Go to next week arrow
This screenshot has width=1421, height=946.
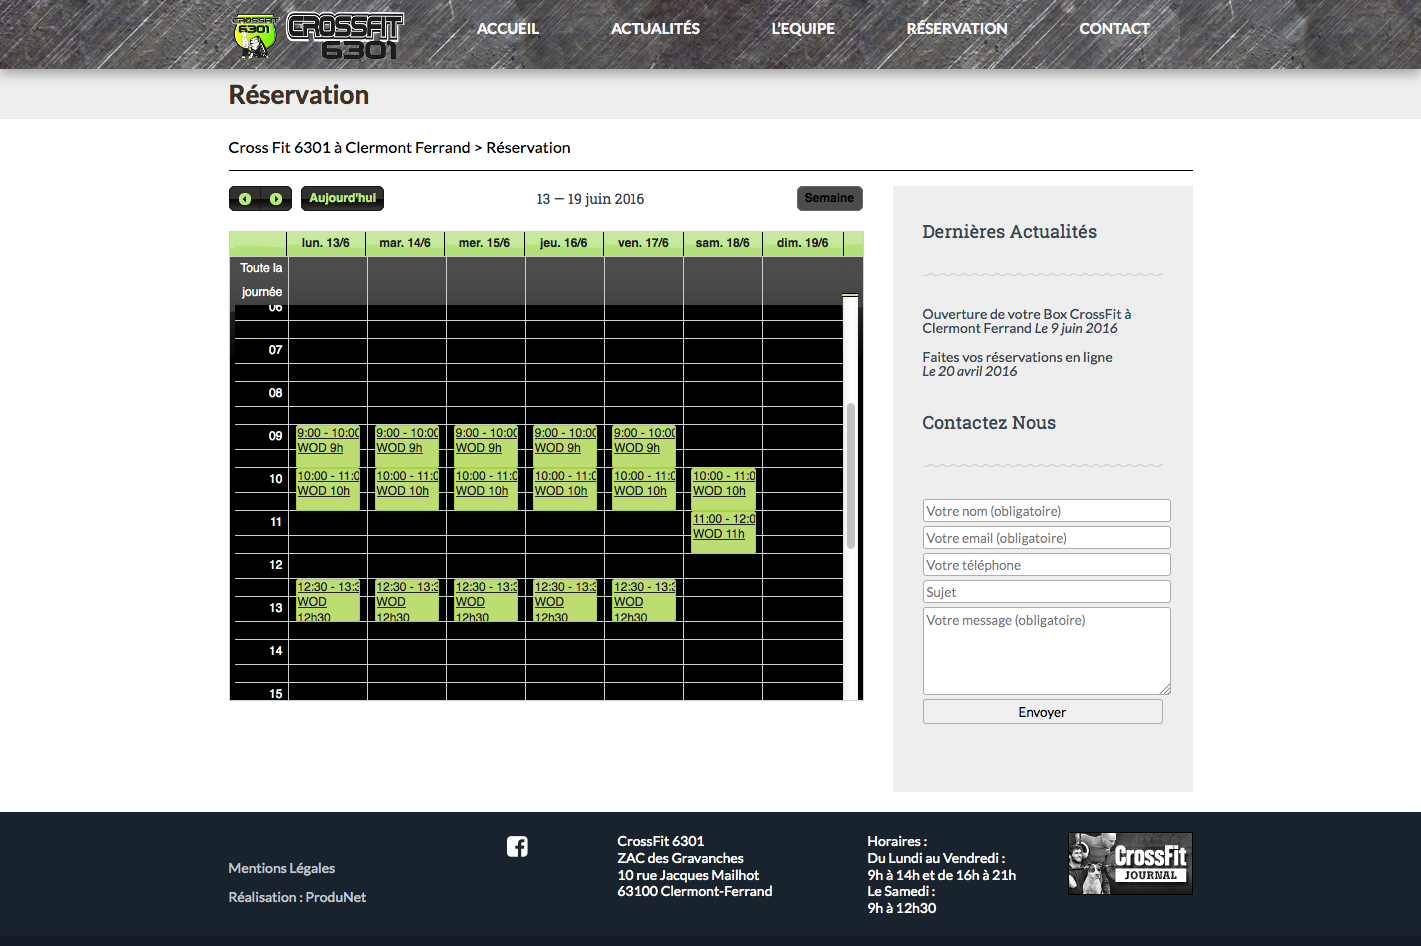click(276, 199)
